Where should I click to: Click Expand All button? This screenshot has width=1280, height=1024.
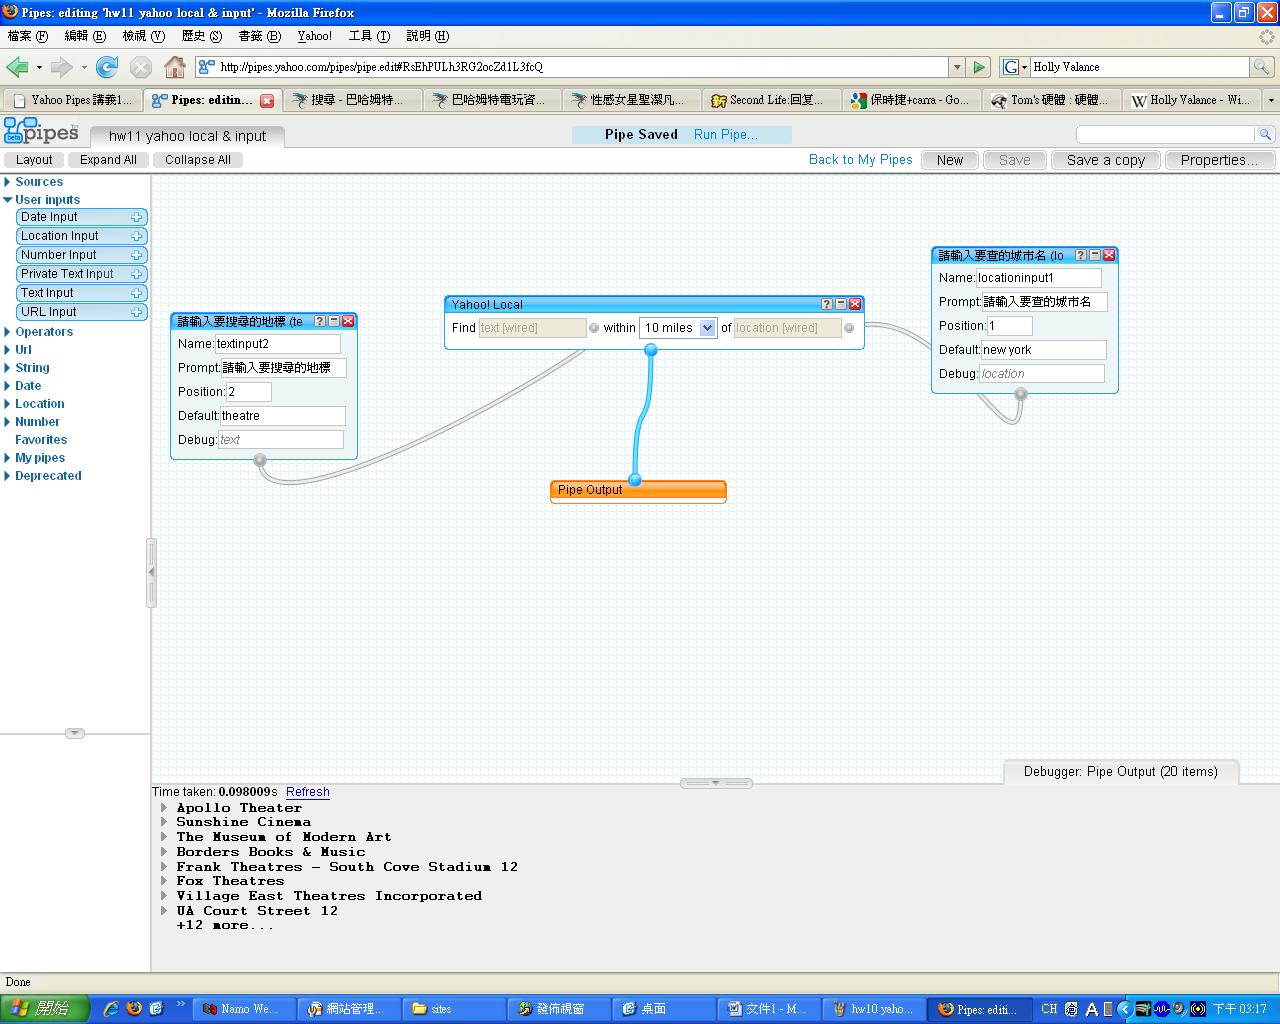click(x=108, y=160)
